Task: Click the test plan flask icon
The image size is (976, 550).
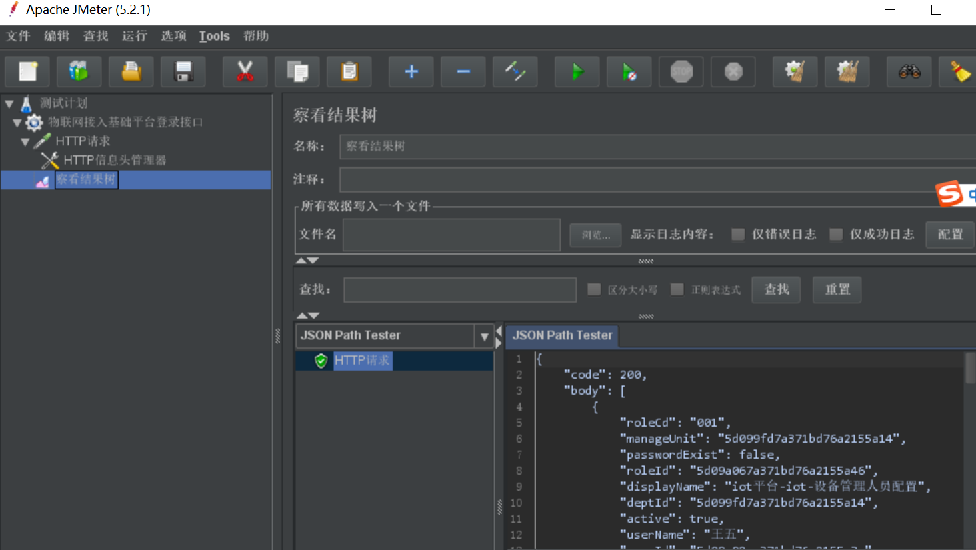Action: (x=26, y=103)
